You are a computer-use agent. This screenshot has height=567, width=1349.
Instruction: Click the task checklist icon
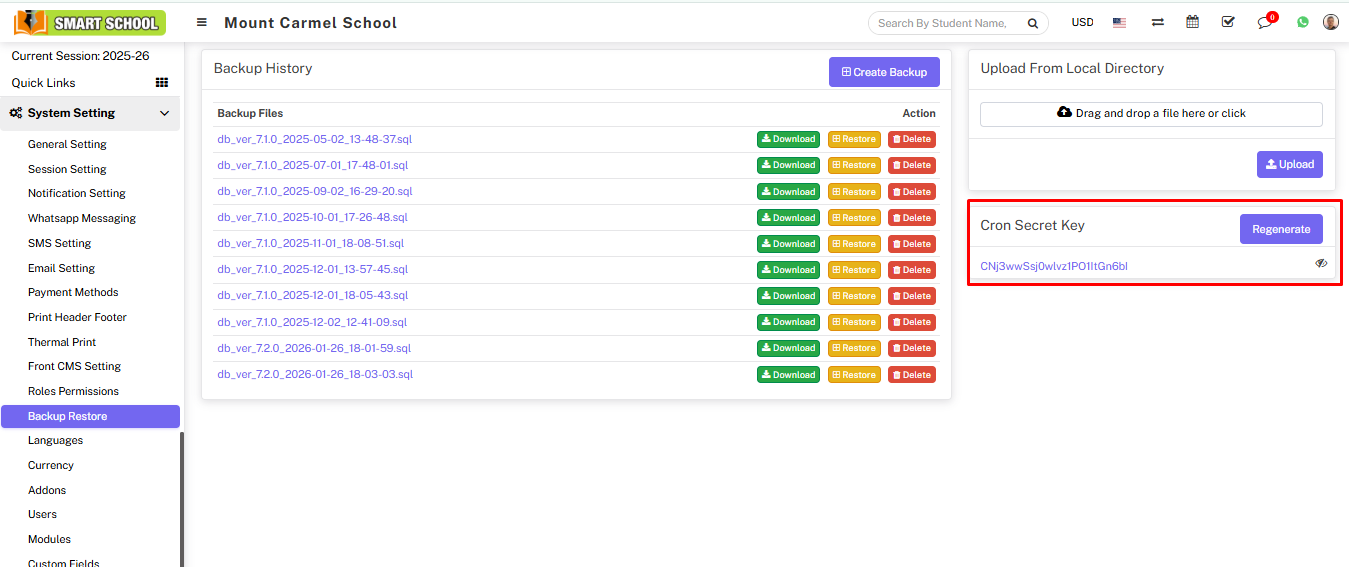1228,22
